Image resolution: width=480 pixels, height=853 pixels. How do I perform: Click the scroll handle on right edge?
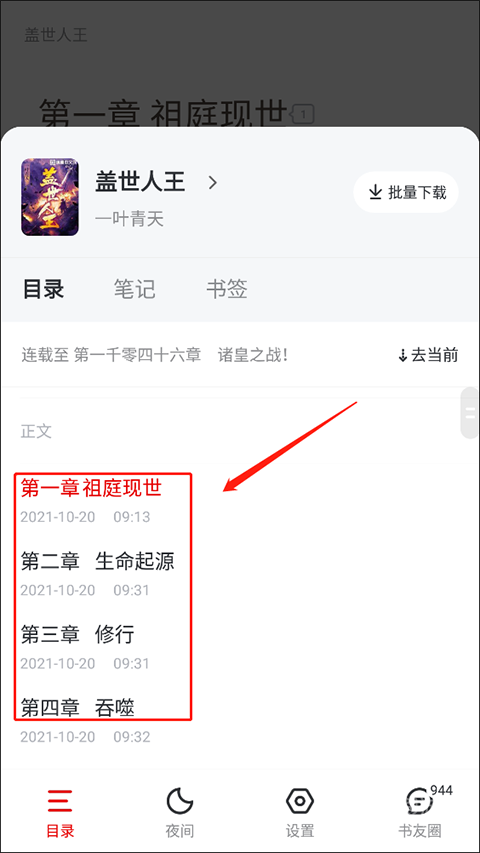pos(470,413)
